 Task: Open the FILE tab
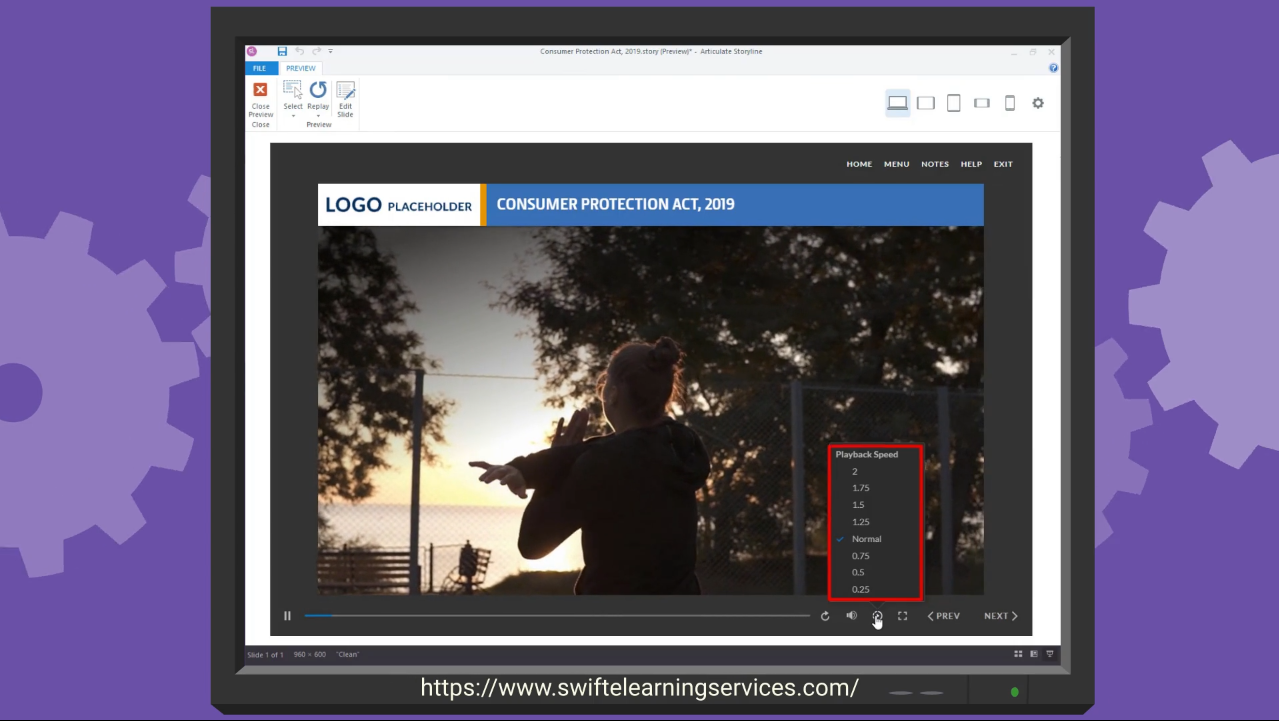pyautogui.click(x=259, y=68)
